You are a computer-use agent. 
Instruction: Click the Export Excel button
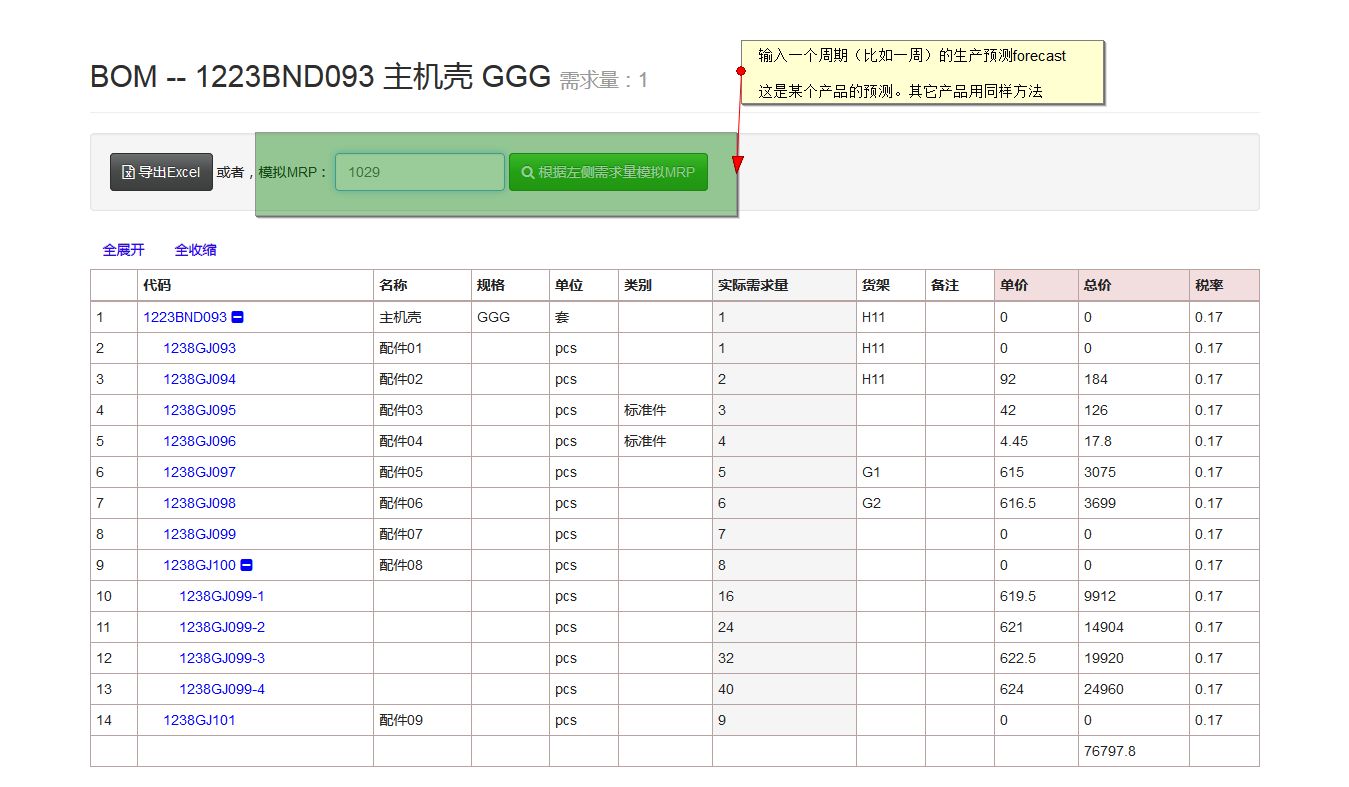tap(161, 172)
